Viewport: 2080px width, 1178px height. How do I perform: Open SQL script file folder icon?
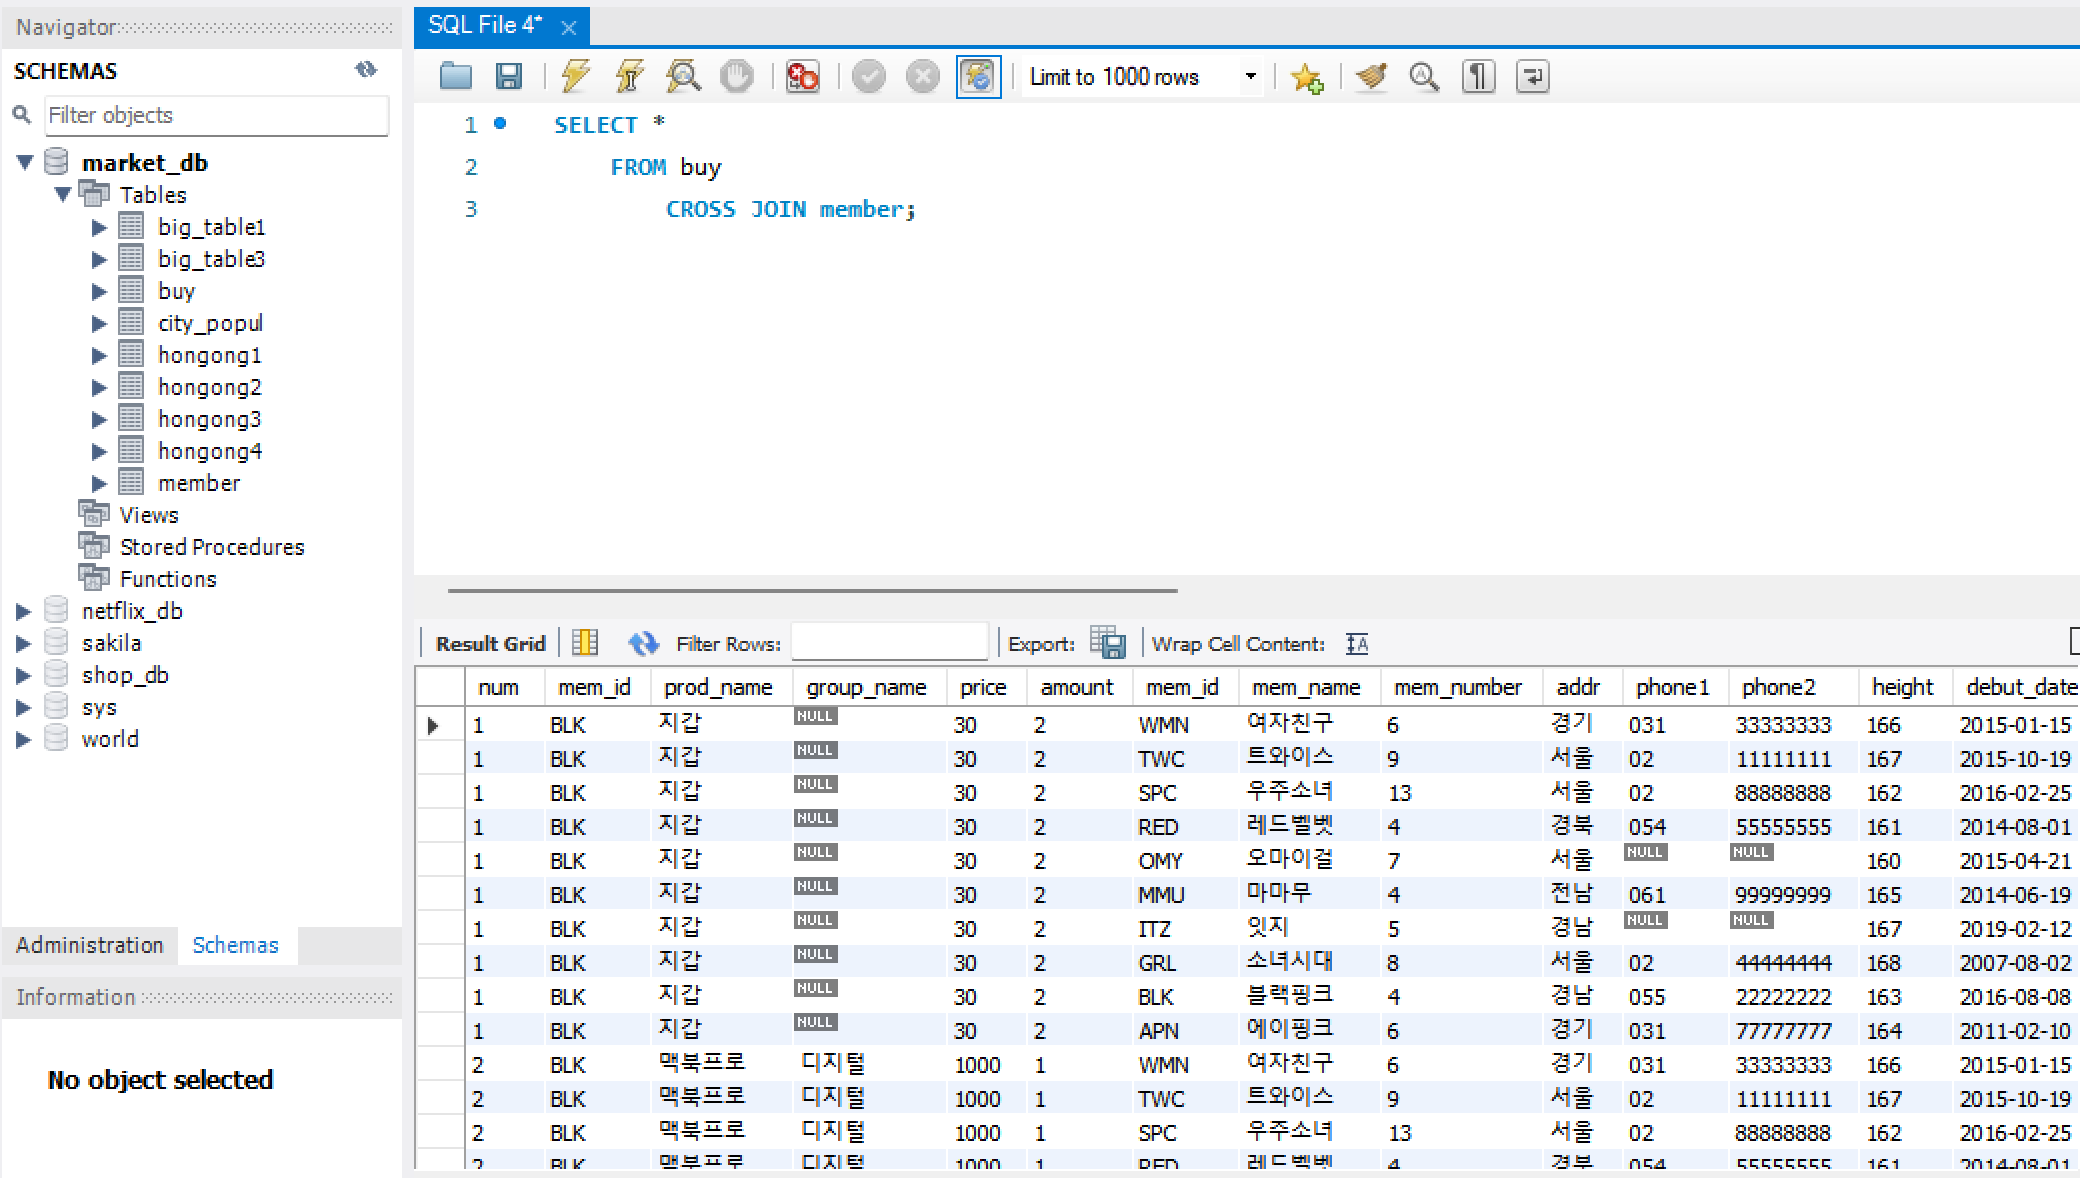tap(456, 76)
